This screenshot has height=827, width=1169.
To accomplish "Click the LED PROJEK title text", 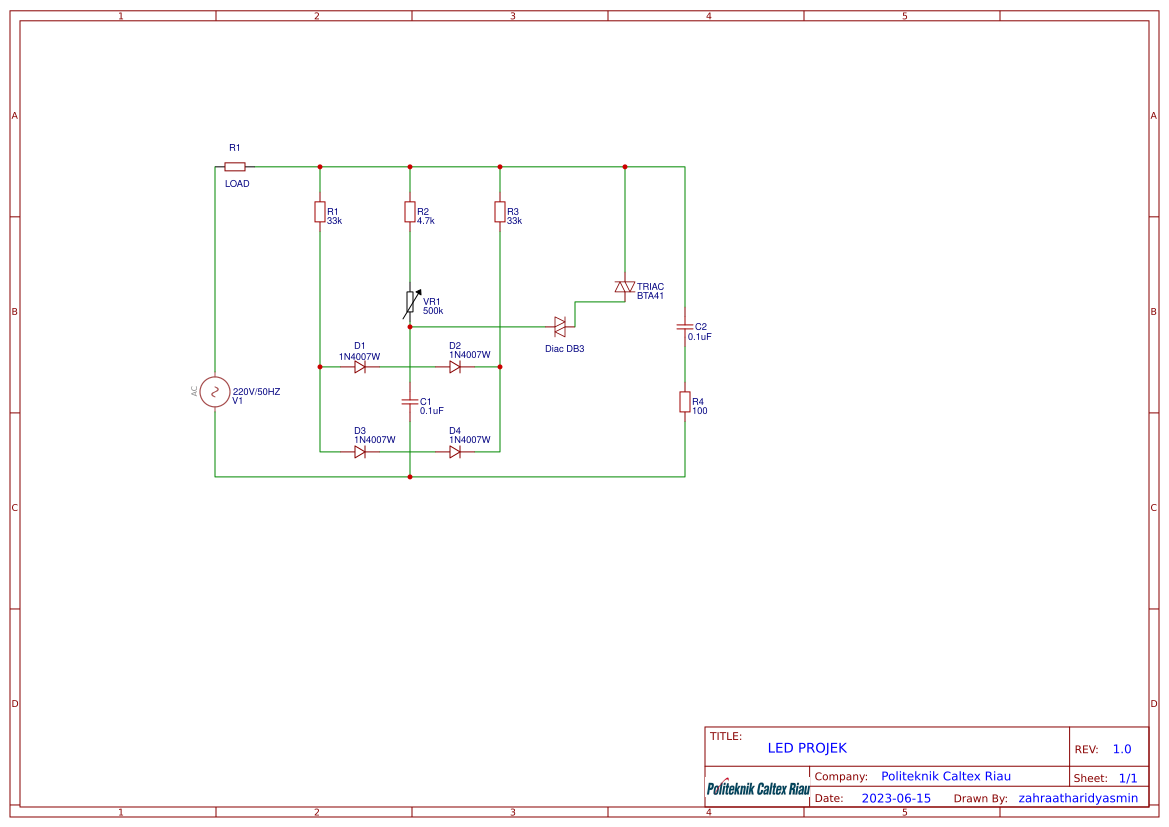I will 807,748.
